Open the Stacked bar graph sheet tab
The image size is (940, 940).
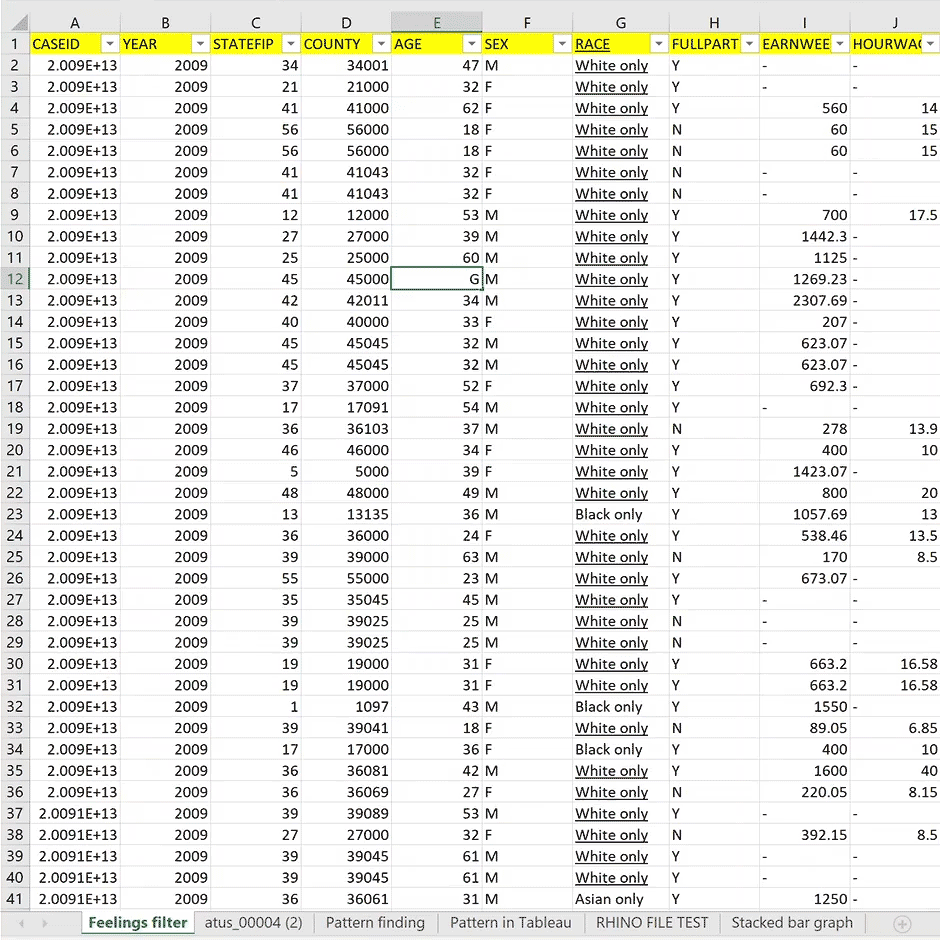[x=792, y=923]
